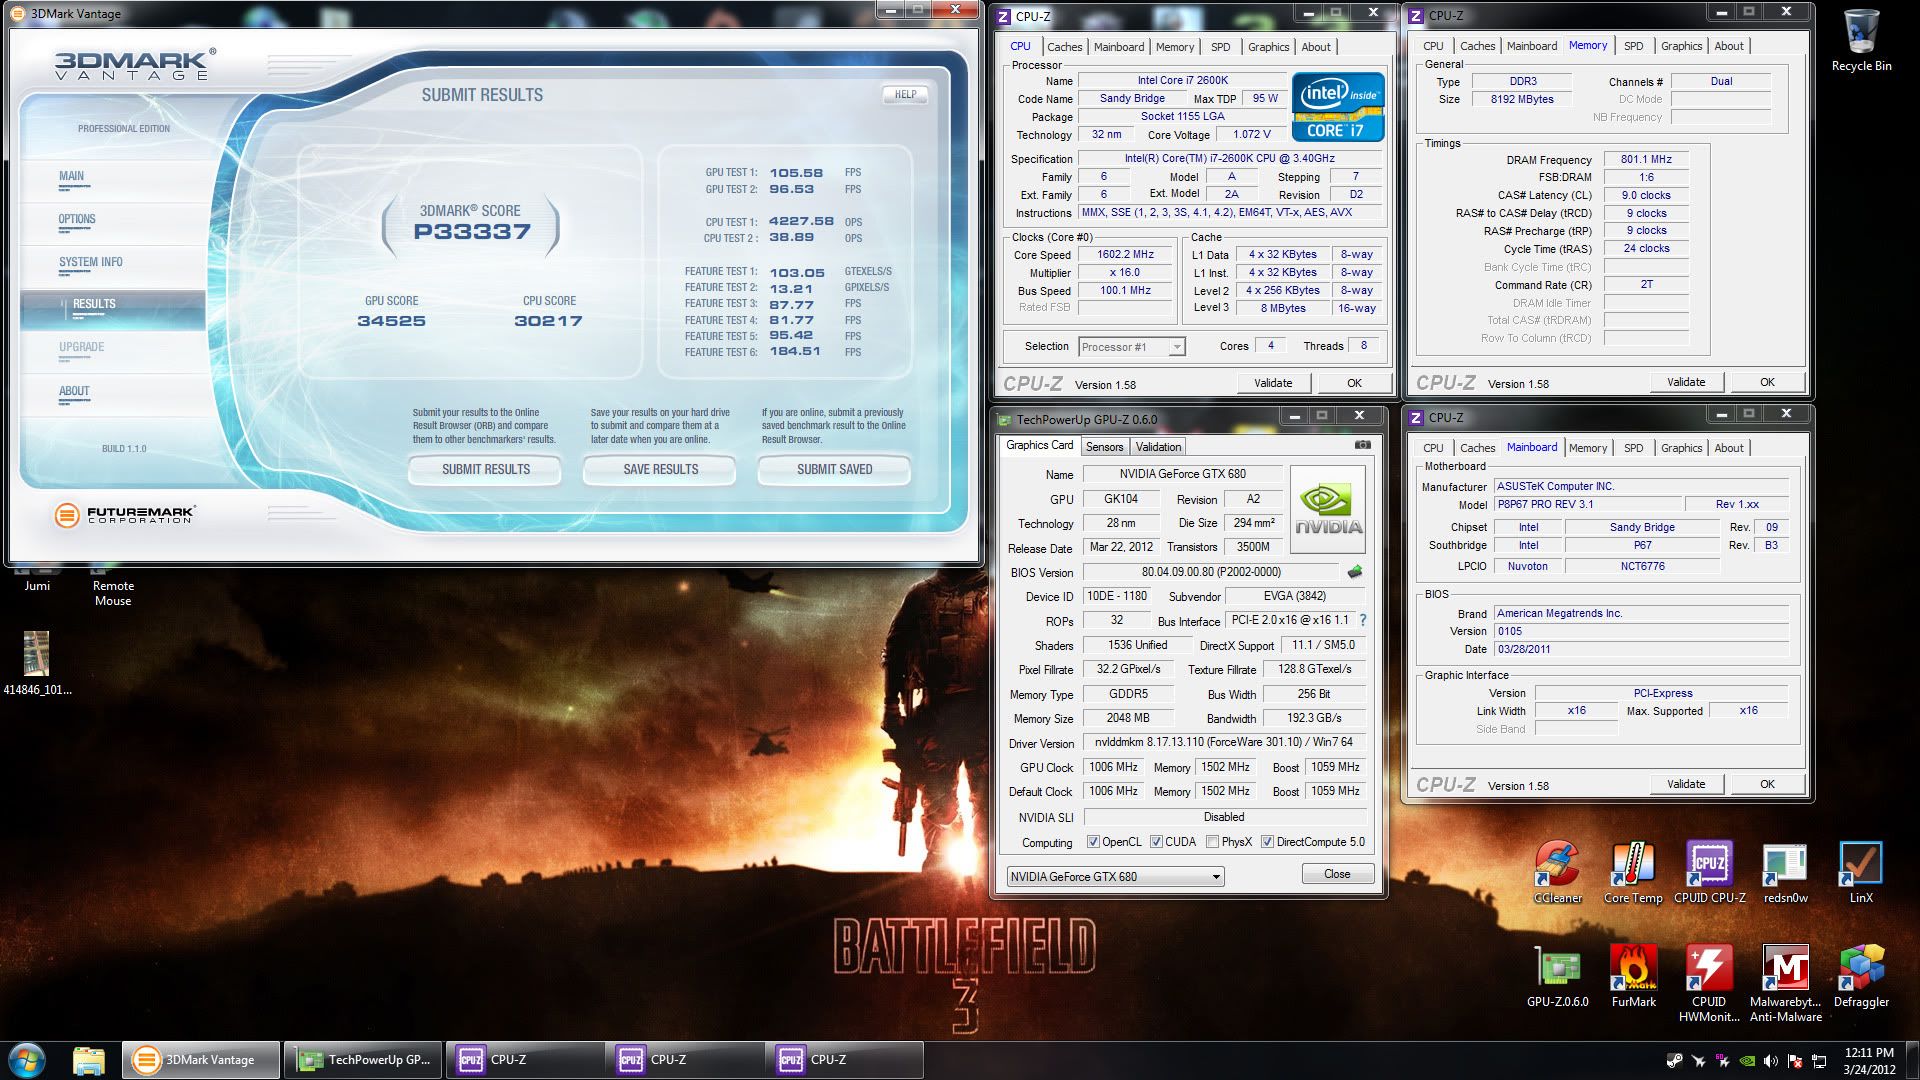Click the BIOS Version field in GPU-Z
1920x1080 pixels.
pos(1210,572)
